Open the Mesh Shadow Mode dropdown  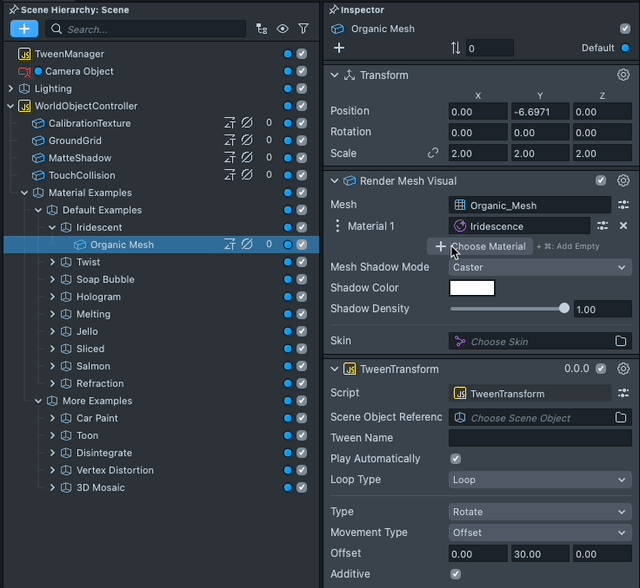540,267
